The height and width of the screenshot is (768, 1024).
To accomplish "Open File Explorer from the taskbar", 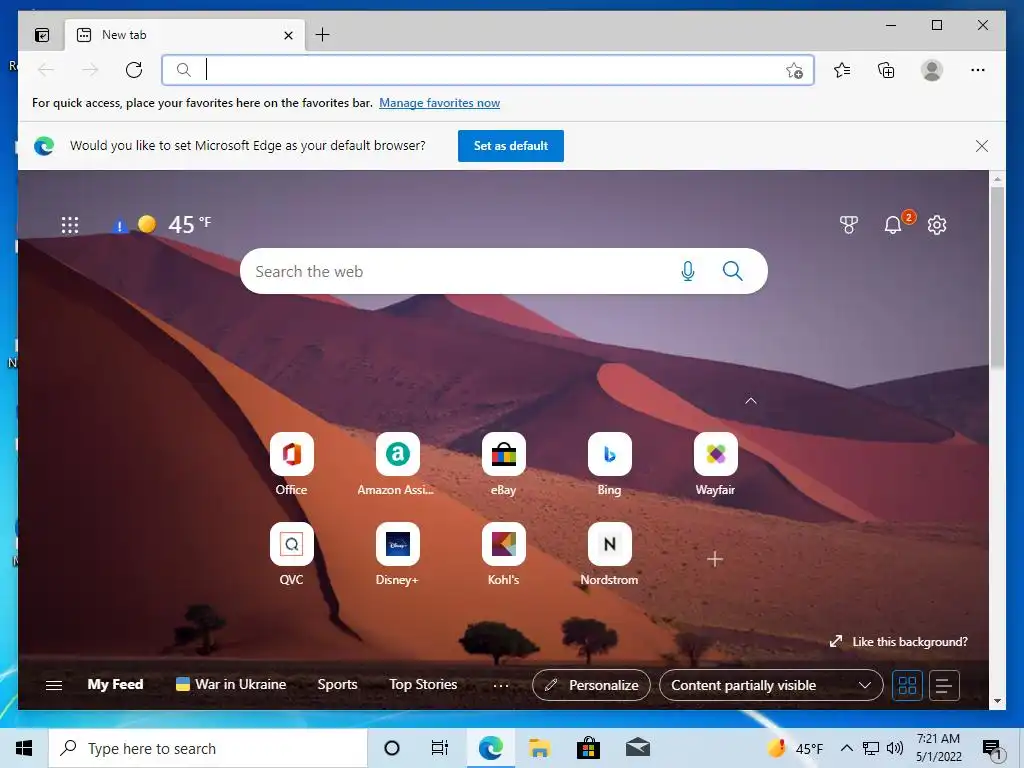I will 539,748.
